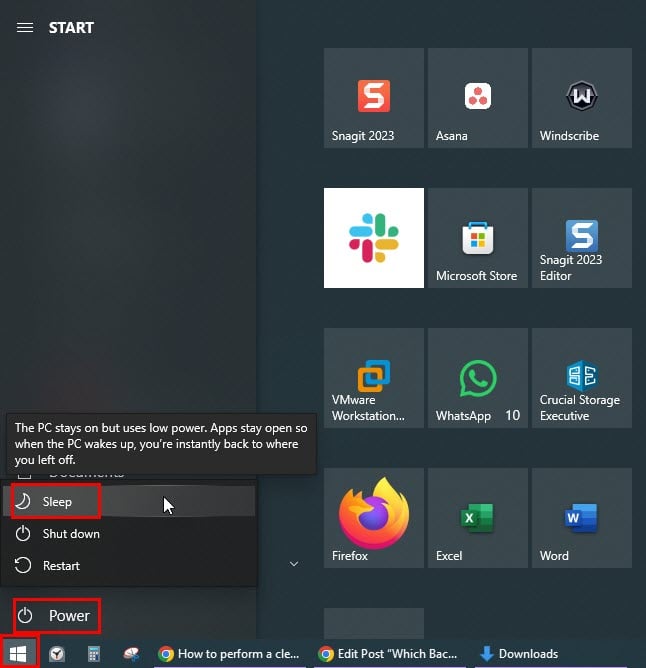The image size is (646, 668).
Task: Launch Crucial Storage Executive tile
Action: [x=581, y=378]
